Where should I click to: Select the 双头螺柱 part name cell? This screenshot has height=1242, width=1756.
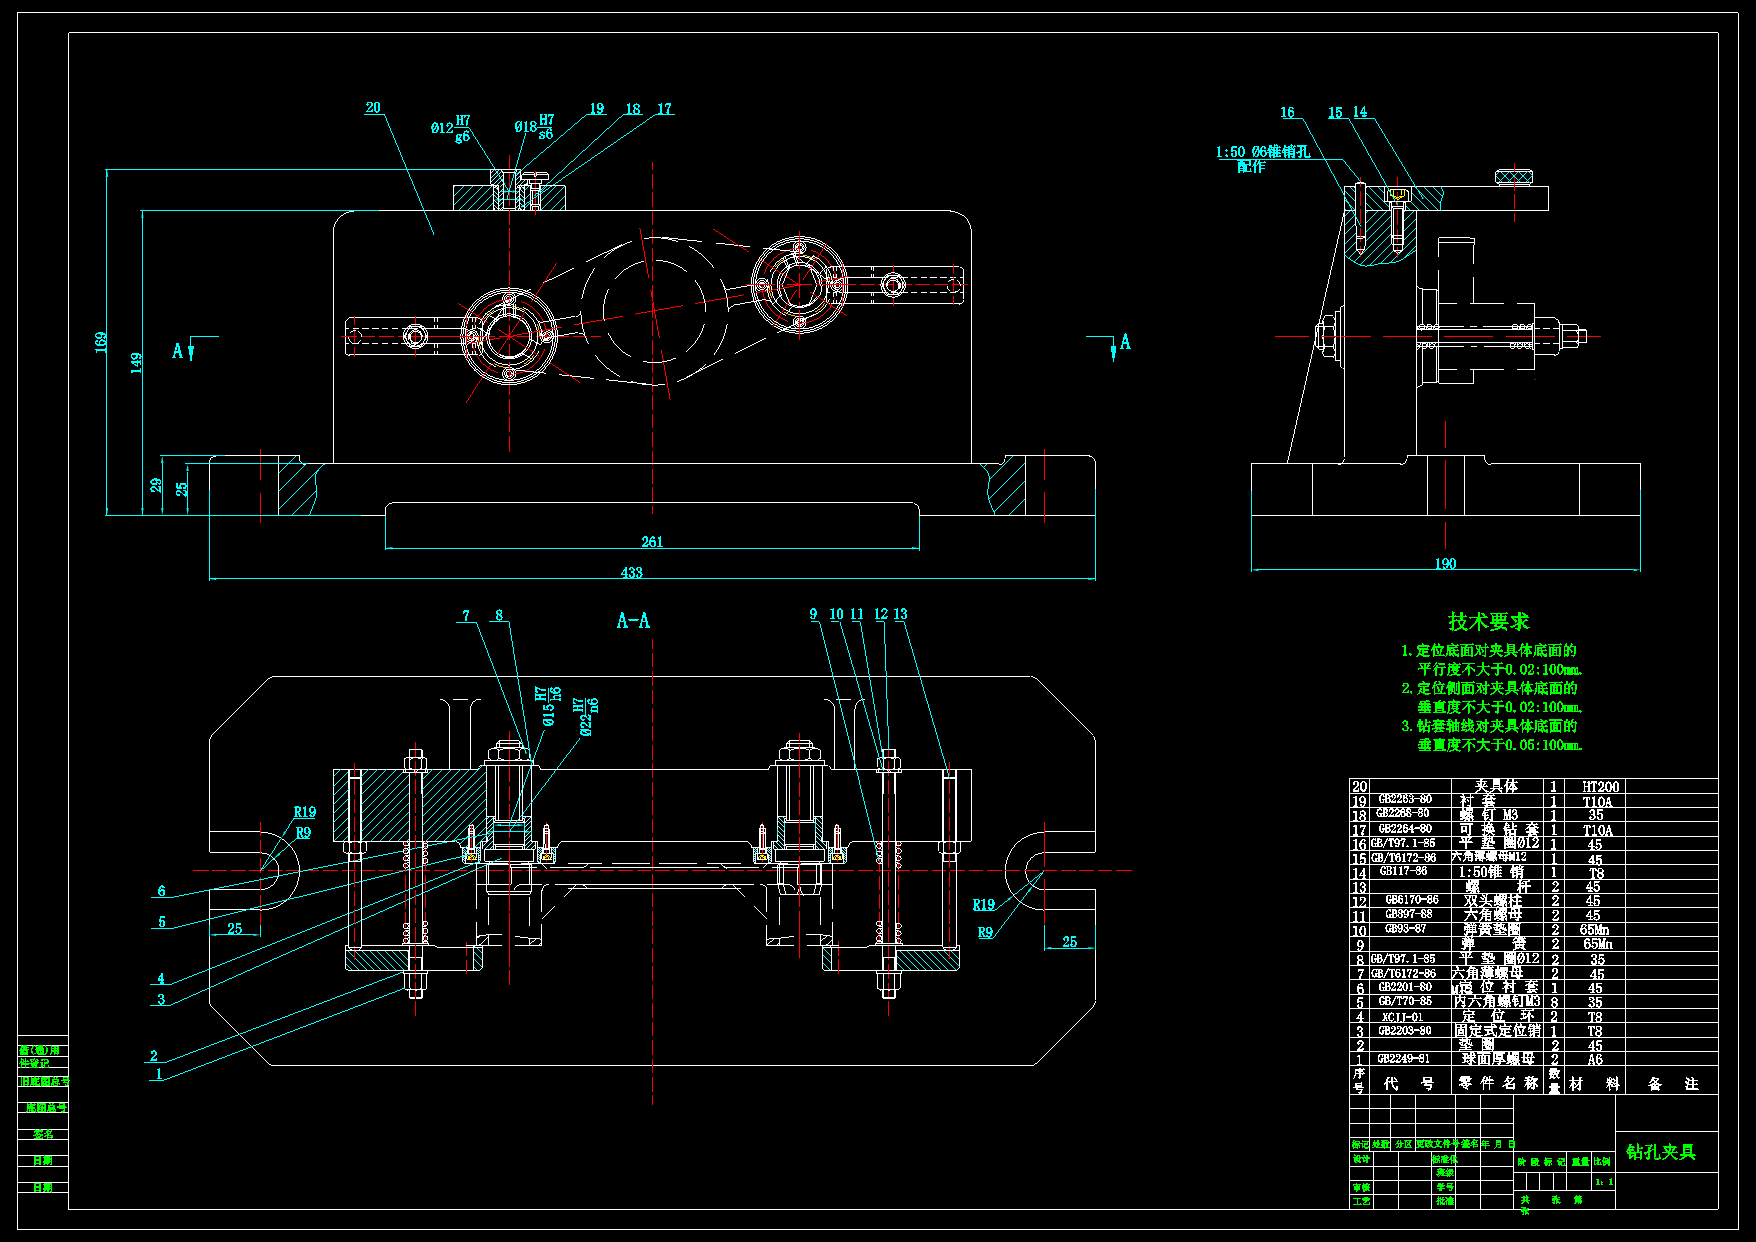coord(1492,901)
